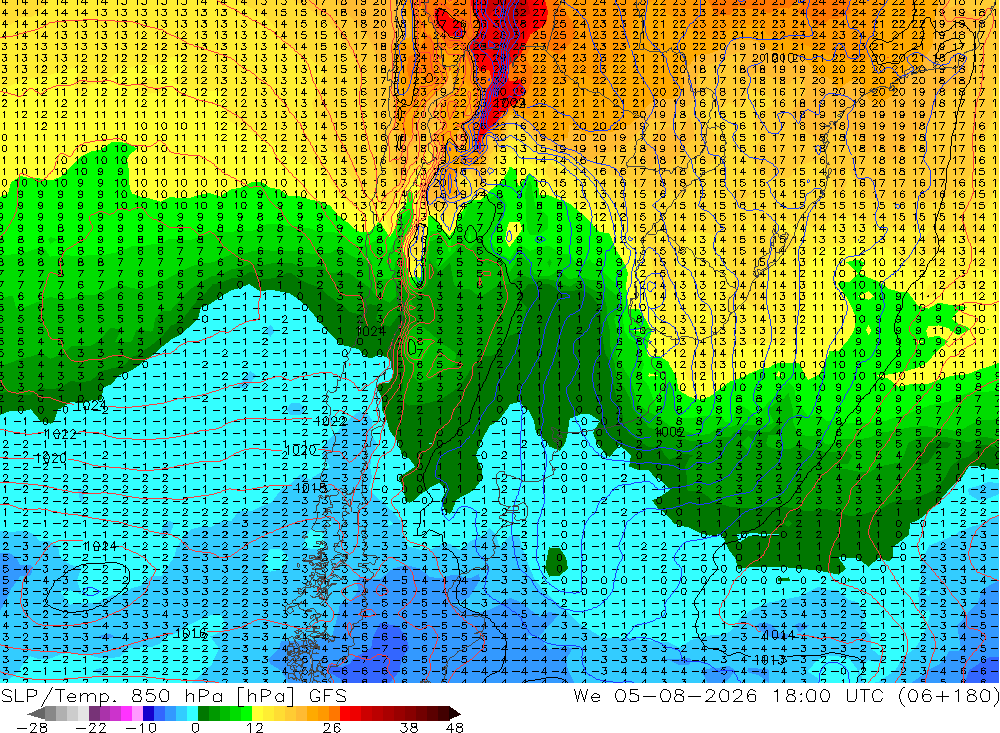
Task: Pick the bright red swatch right of 26 in the legend
Action: 345,713
